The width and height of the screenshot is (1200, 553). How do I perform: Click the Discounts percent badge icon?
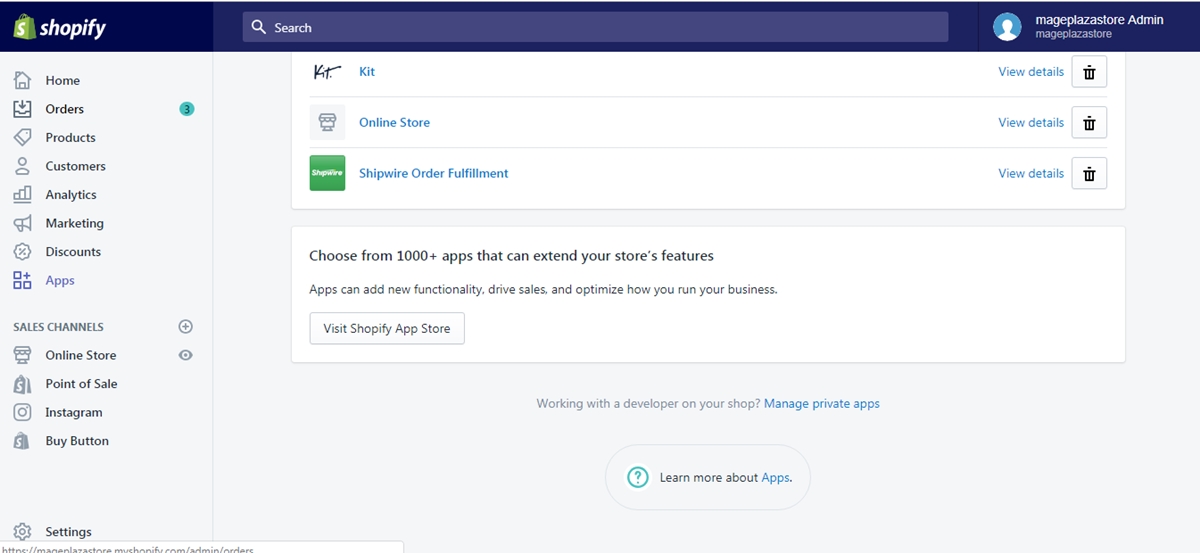coord(22,252)
